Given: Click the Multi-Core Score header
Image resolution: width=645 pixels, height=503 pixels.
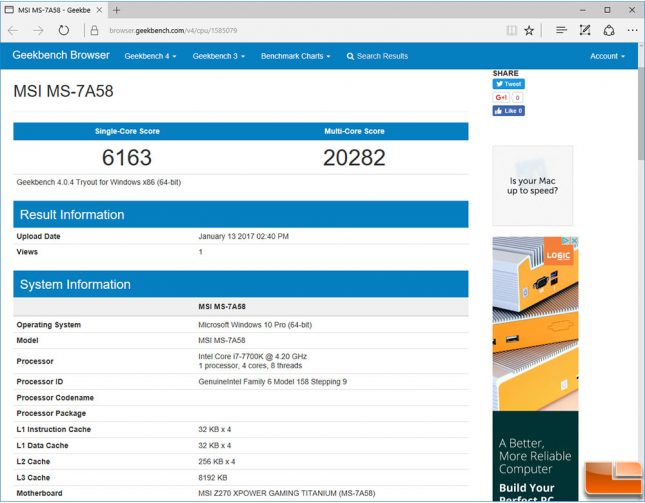Looking at the screenshot, I should click(x=354, y=131).
